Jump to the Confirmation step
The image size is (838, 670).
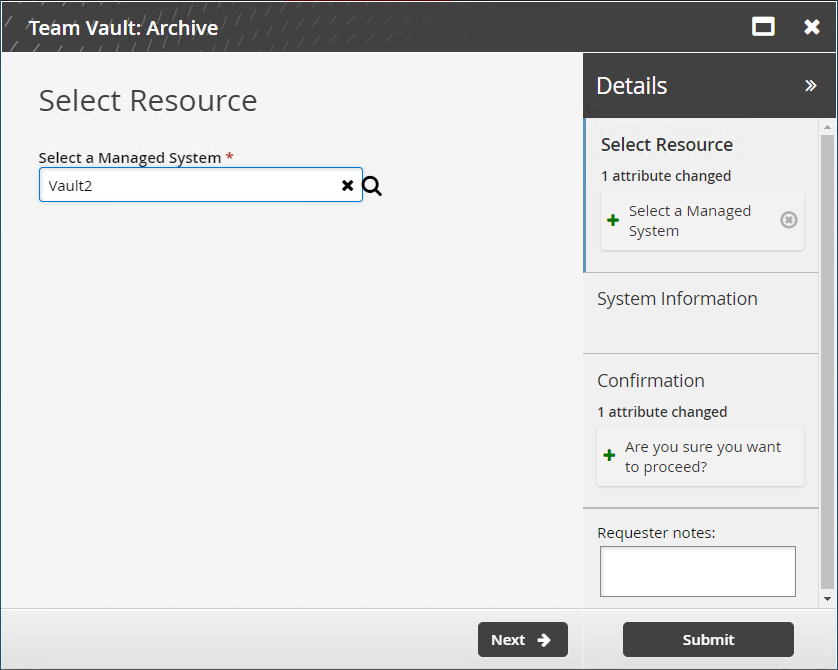click(650, 381)
